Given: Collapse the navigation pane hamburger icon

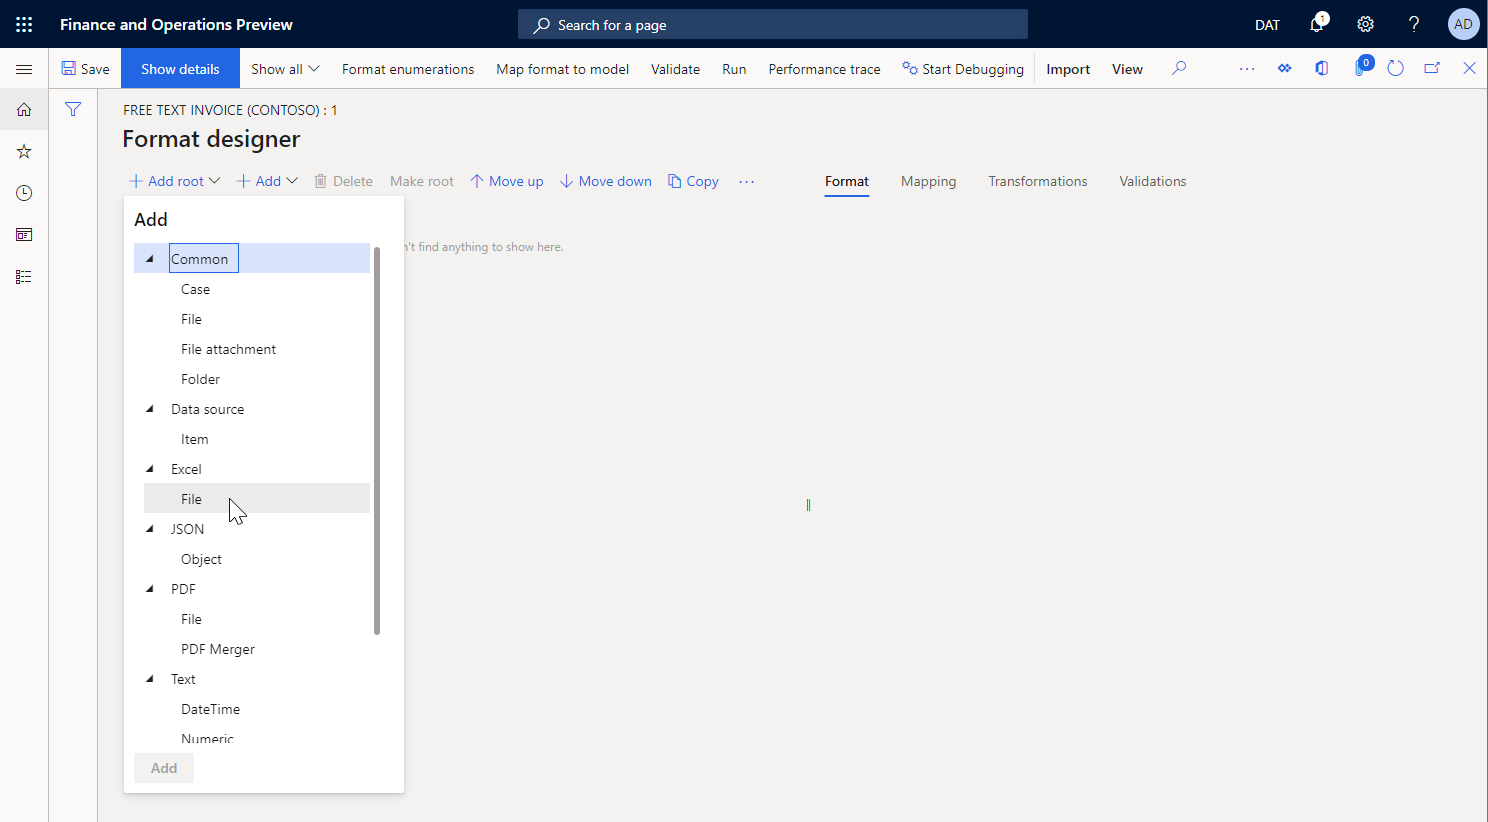Looking at the screenshot, I should [24, 69].
